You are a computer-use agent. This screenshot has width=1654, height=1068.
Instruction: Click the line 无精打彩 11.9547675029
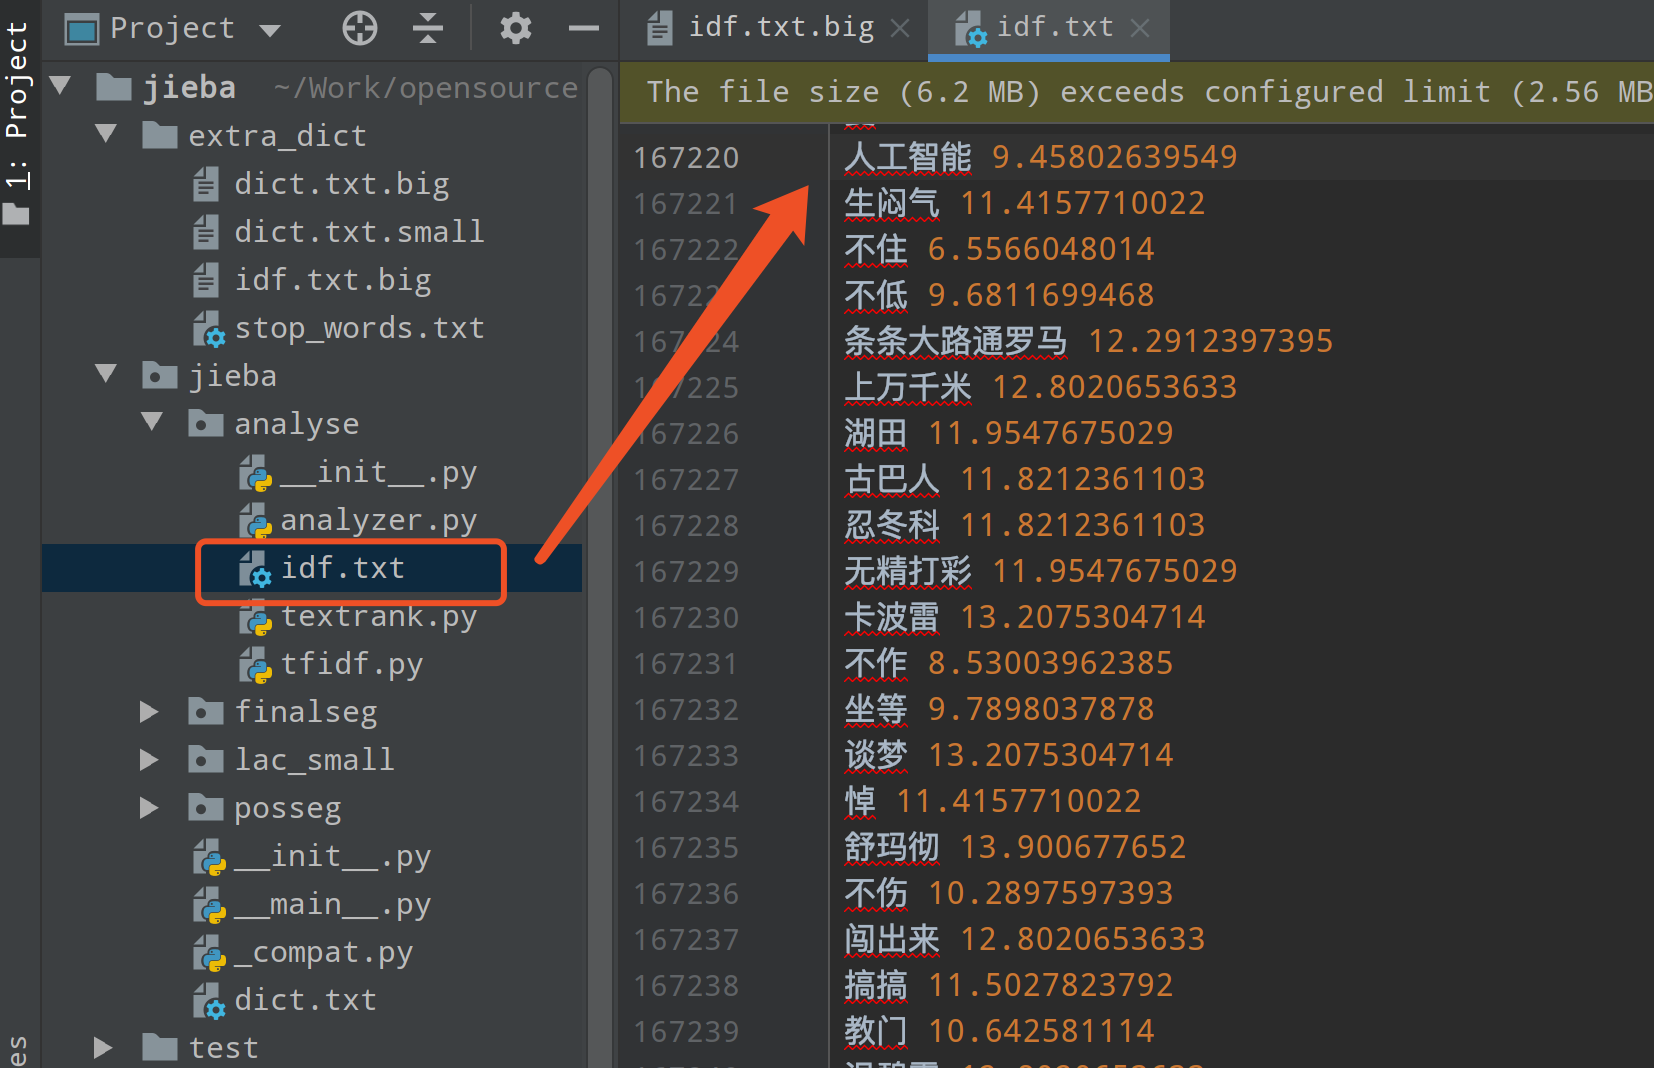pyautogui.click(x=1040, y=571)
